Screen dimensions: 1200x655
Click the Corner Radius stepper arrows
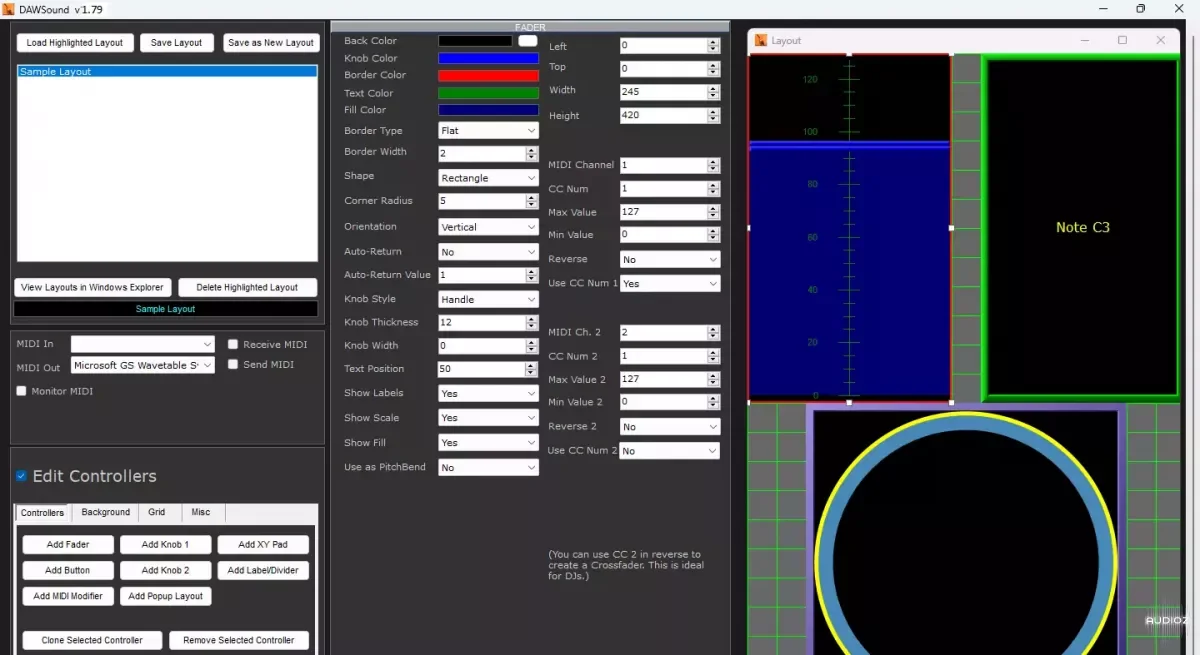pos(532,201)
